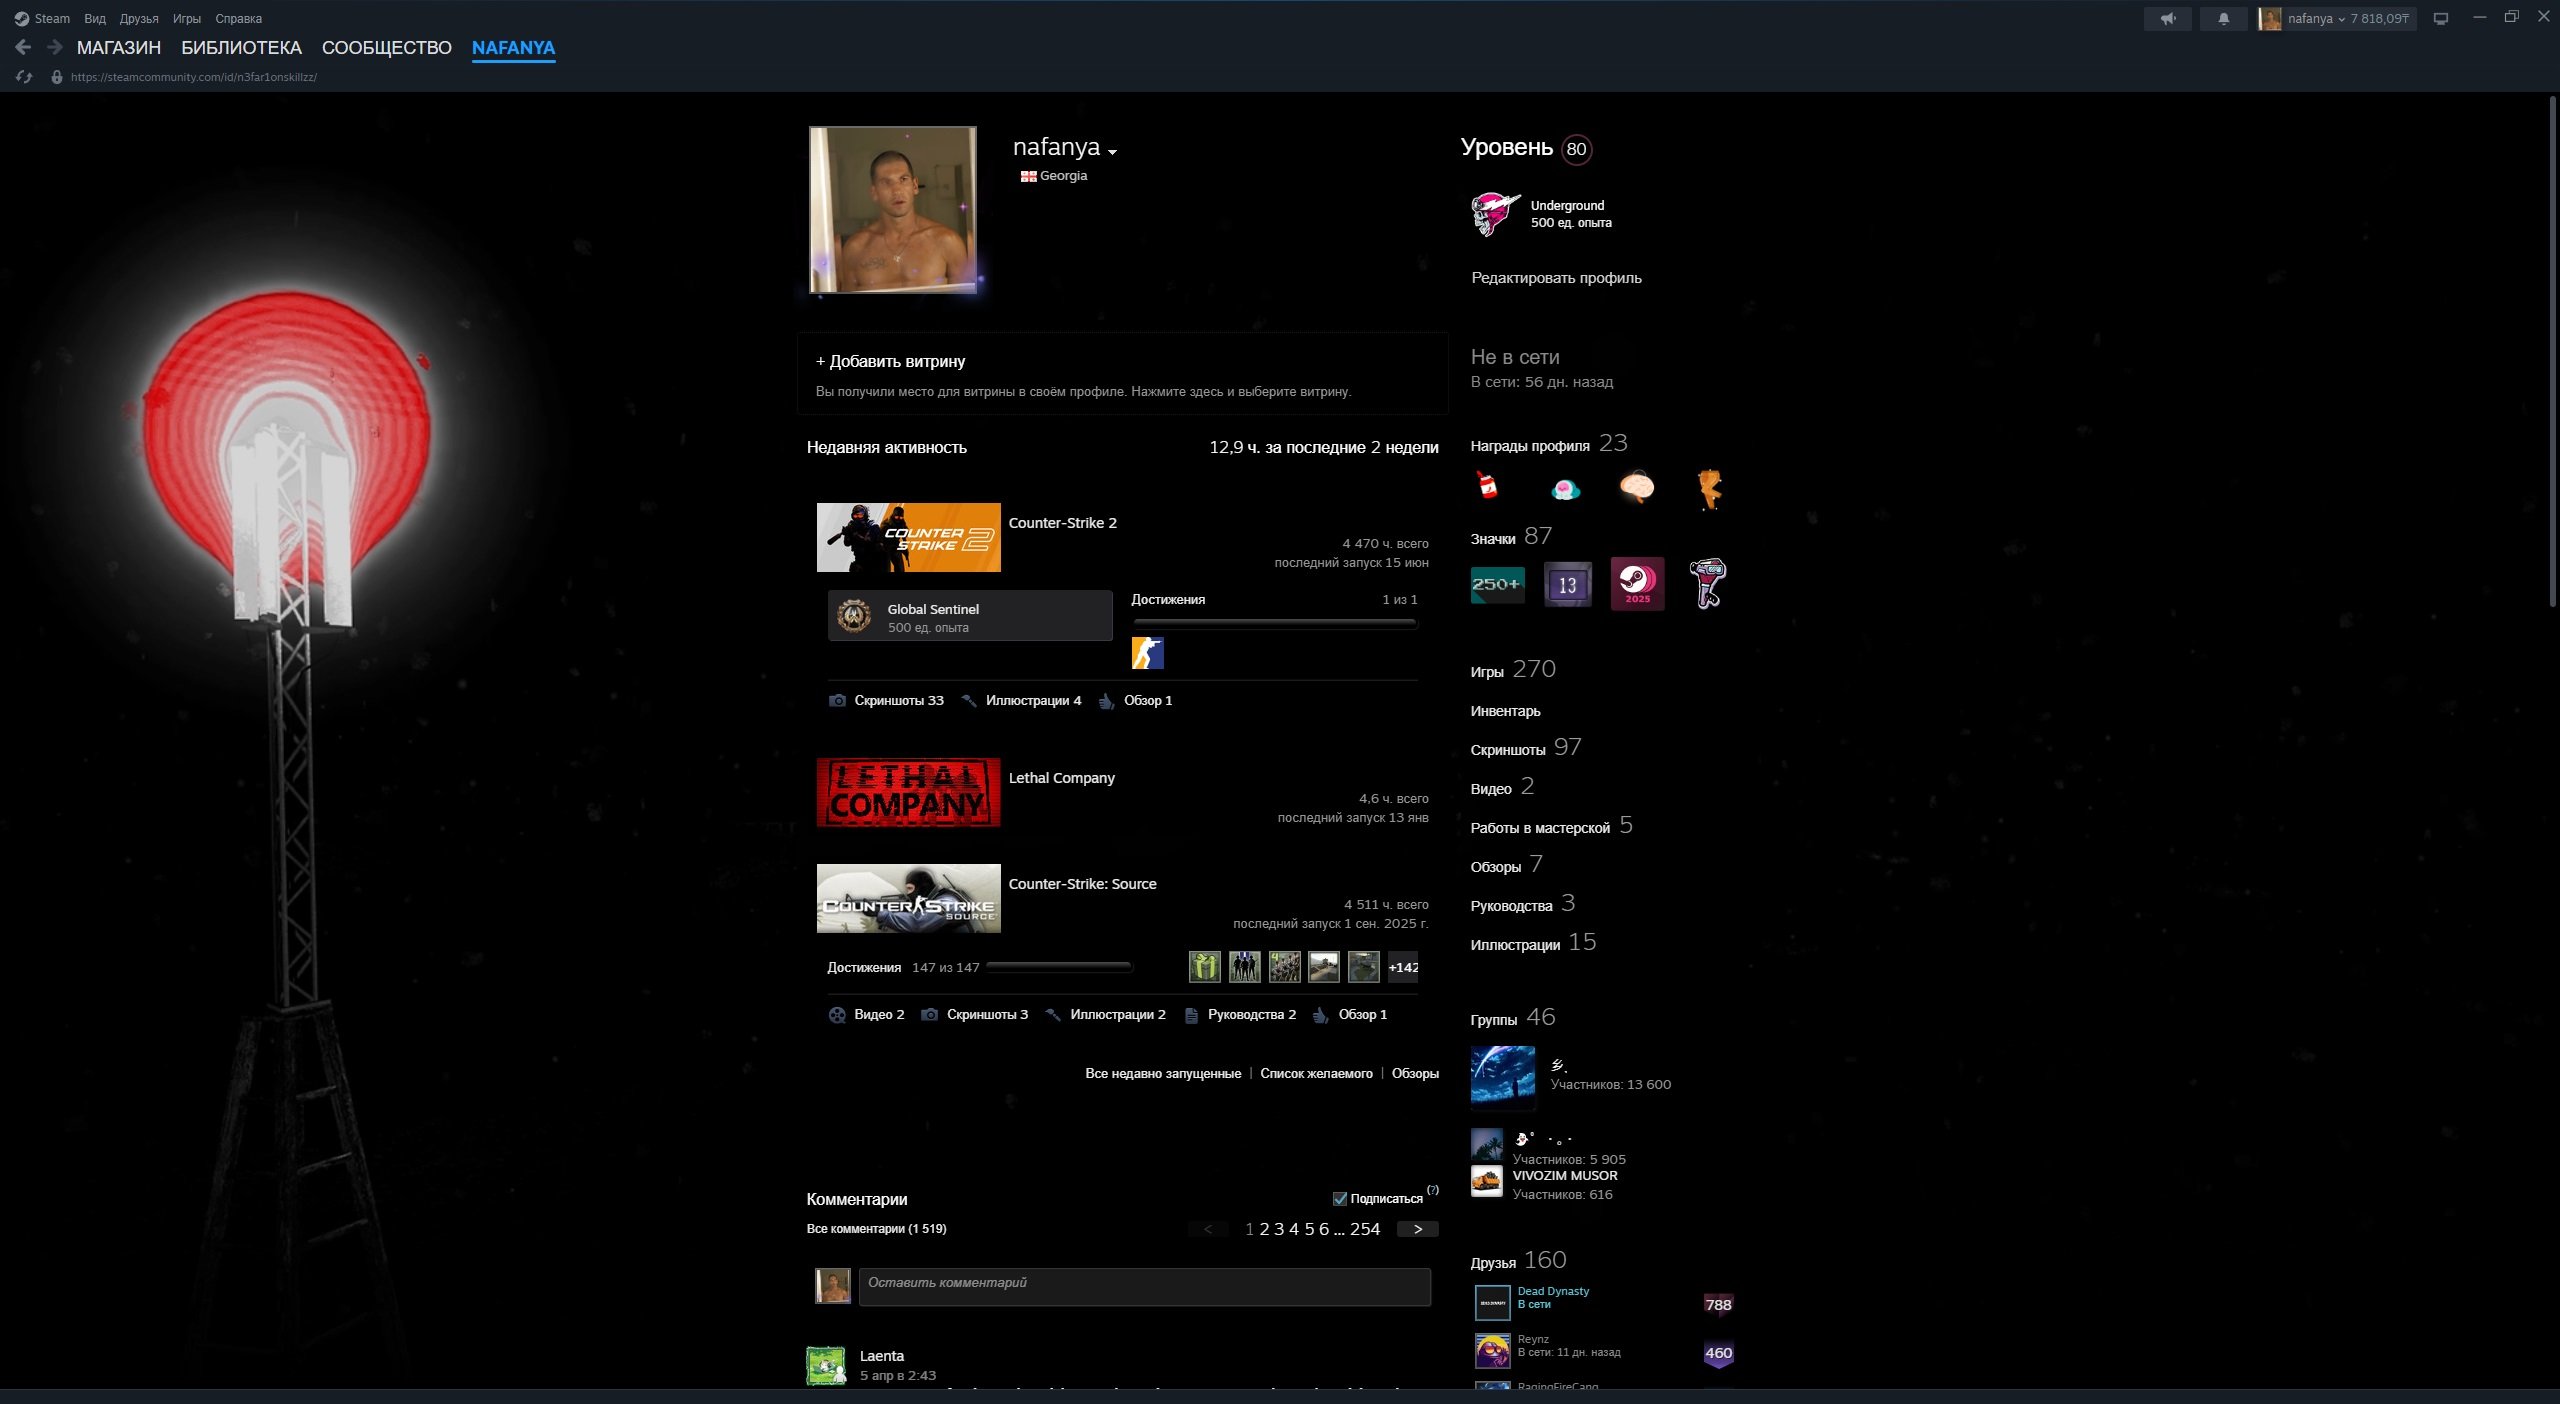2560x1404 pixels.
Task: Open the Counter-Strike 2 game banner
Action: tap(908, 537)
